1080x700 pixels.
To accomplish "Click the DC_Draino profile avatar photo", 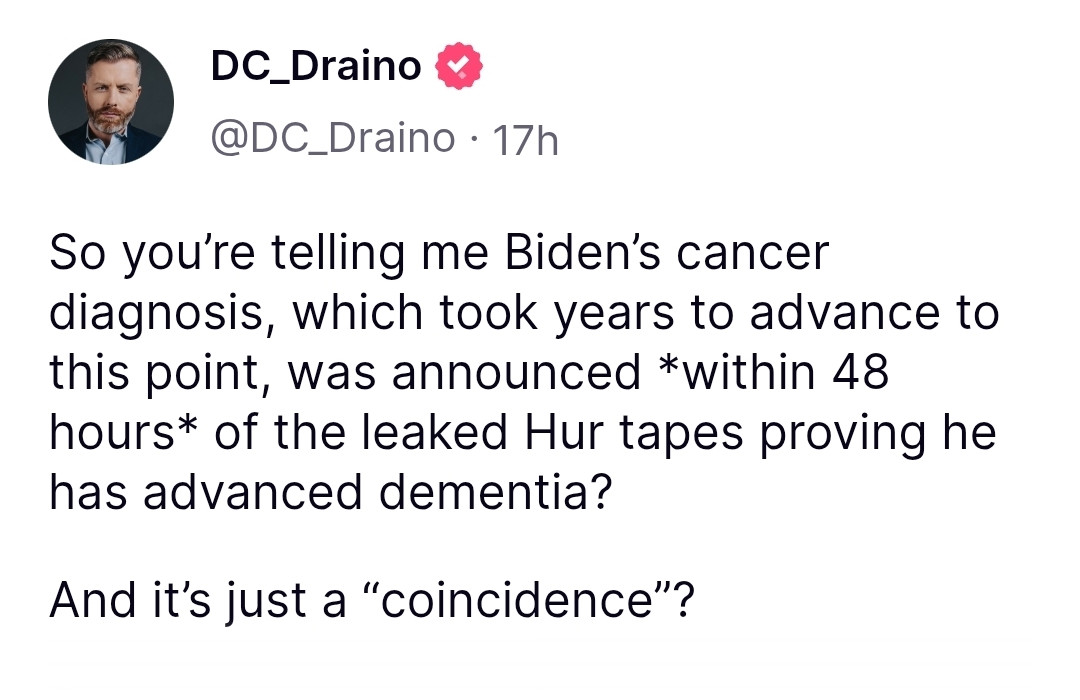I will pos(111,102).
